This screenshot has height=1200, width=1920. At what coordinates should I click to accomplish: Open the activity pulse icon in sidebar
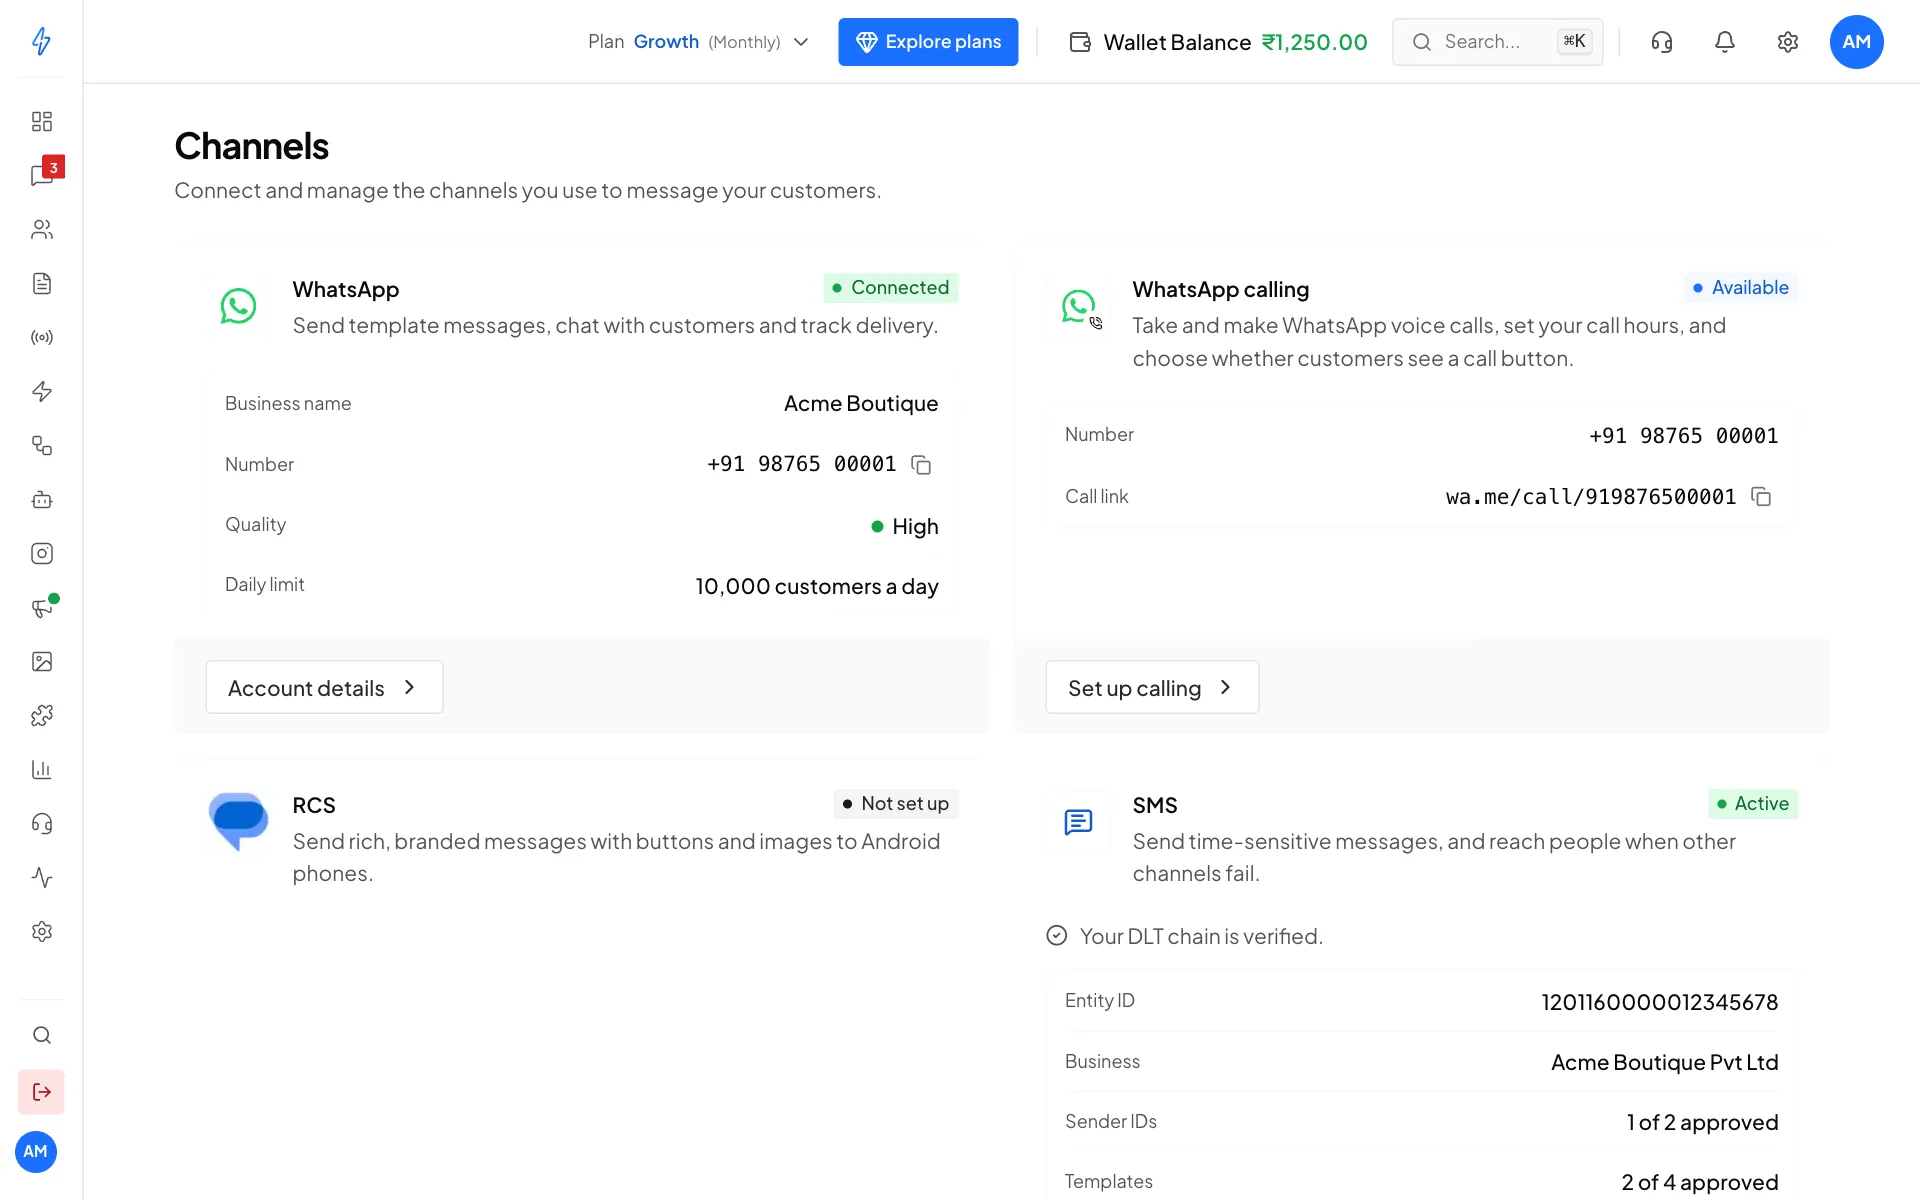41,877
